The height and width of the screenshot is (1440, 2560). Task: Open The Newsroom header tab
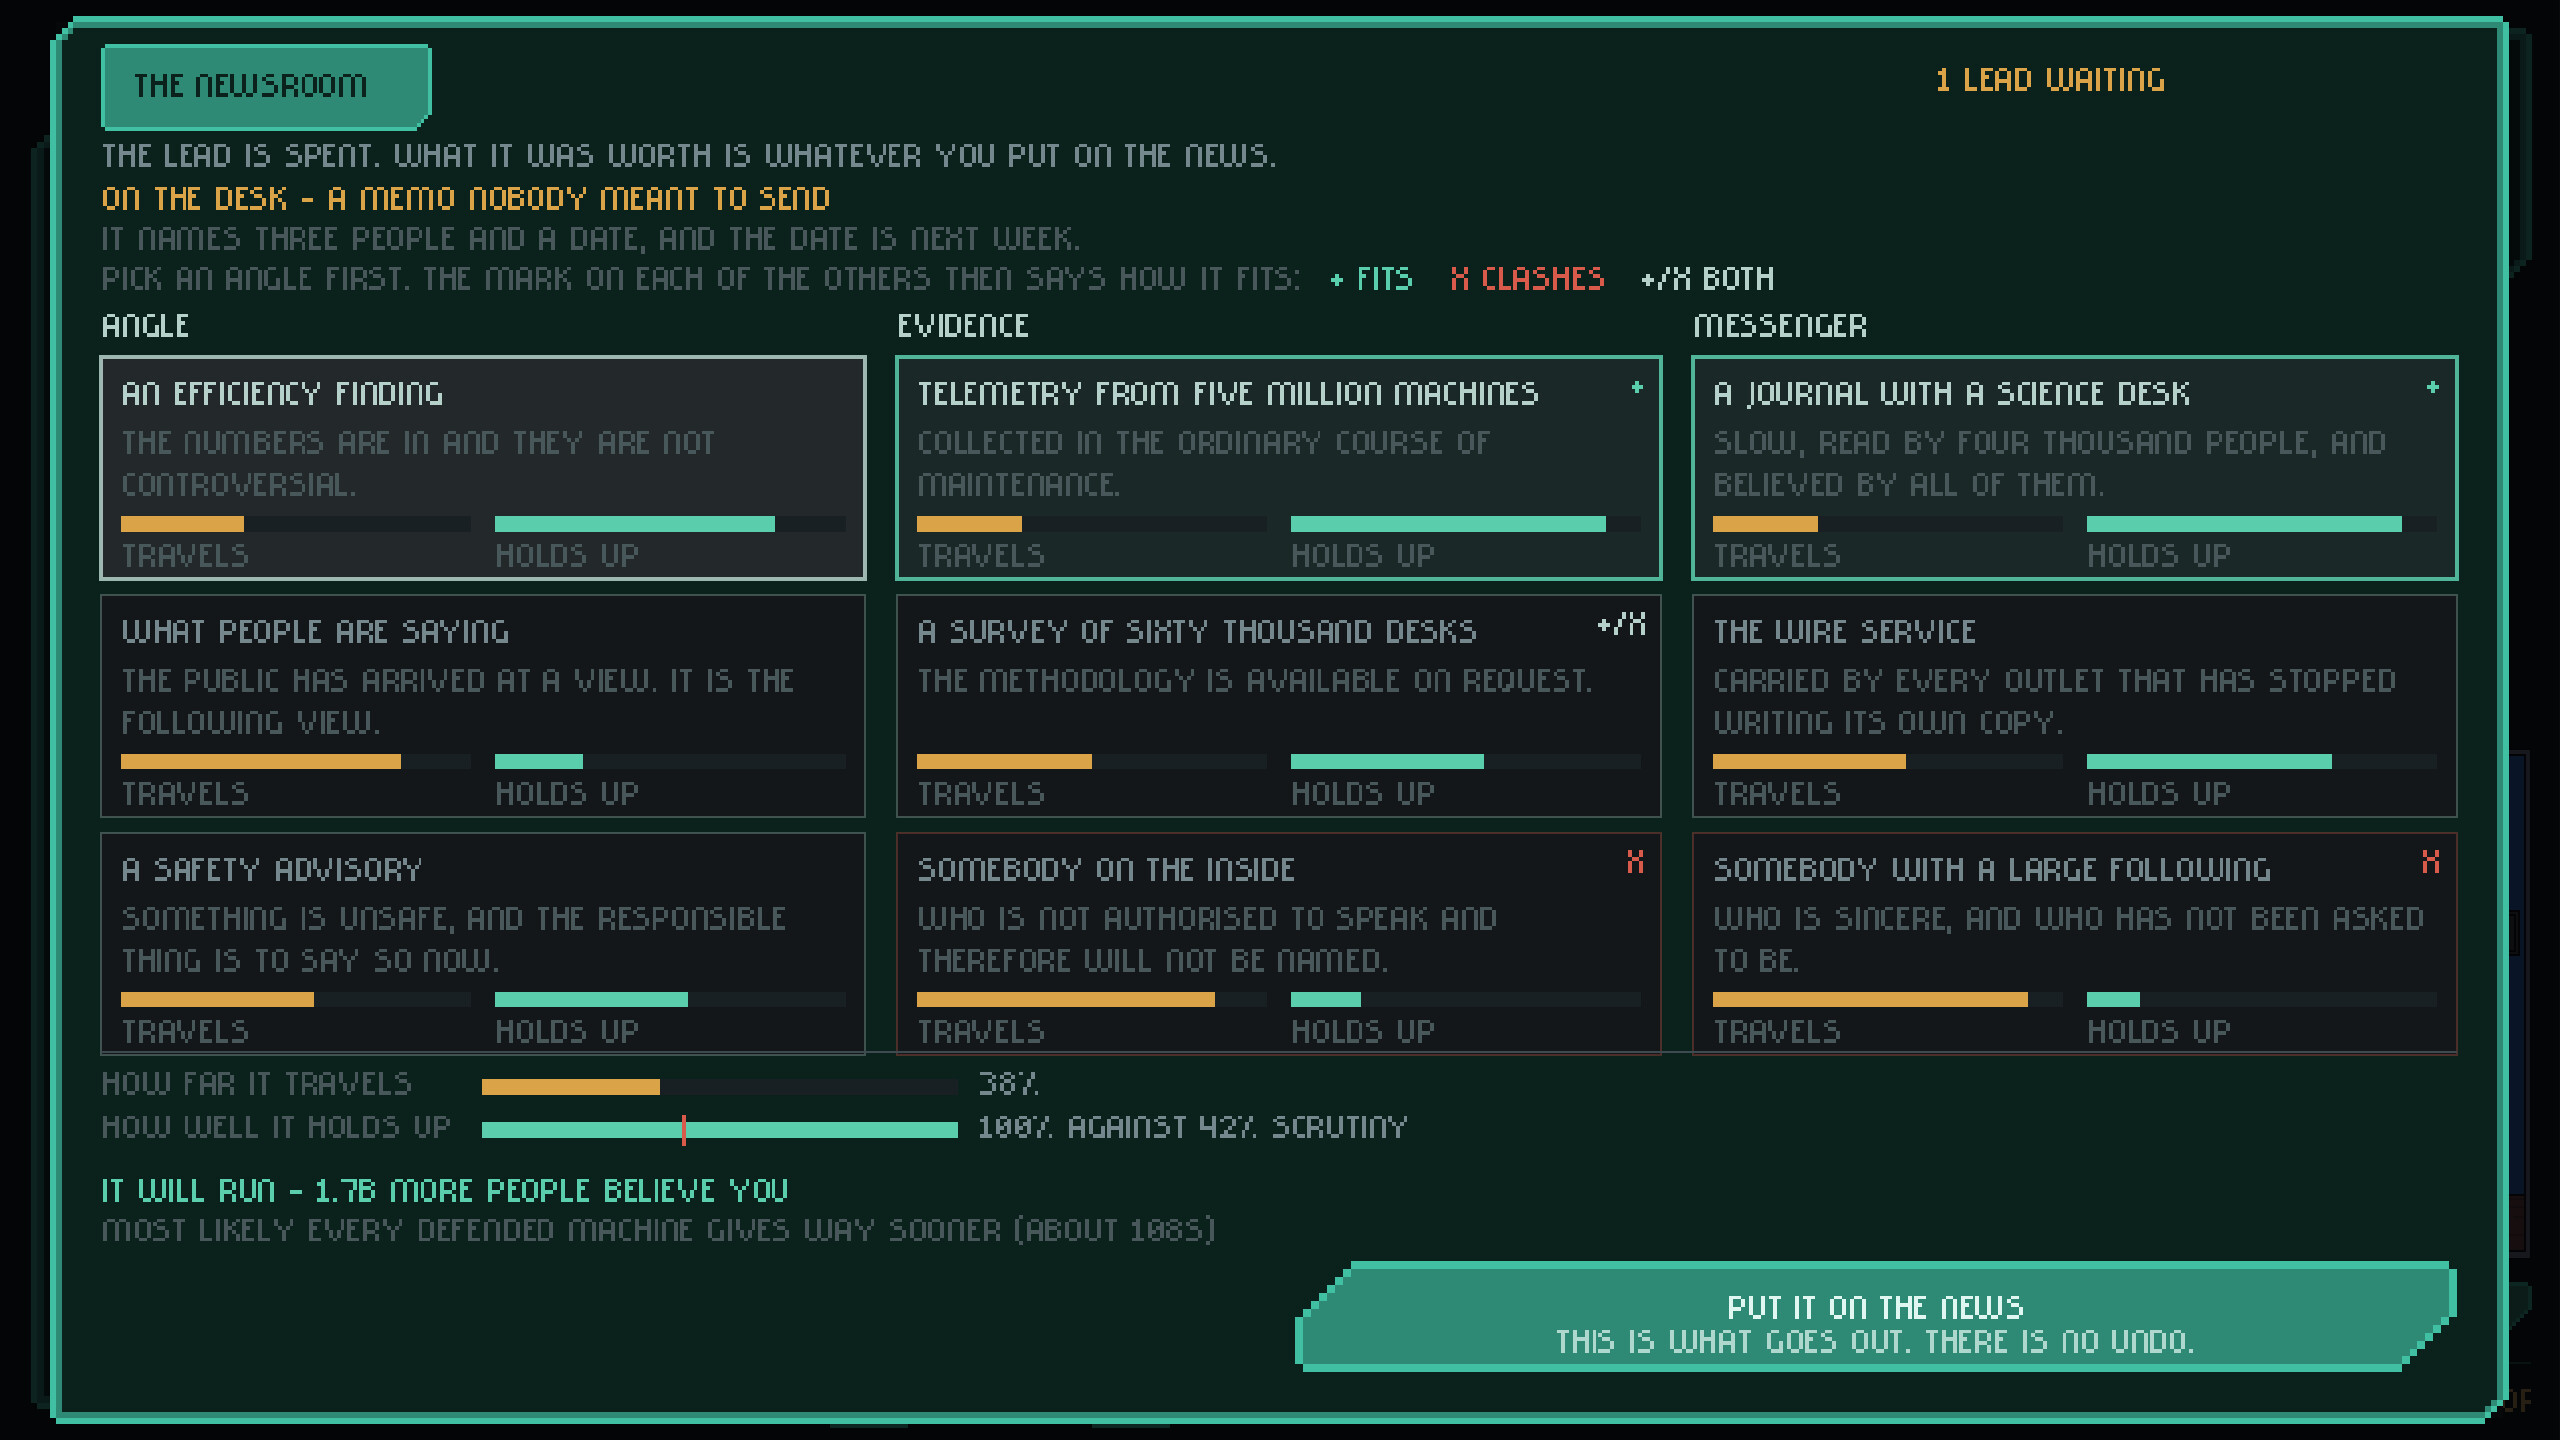[266, 86]
